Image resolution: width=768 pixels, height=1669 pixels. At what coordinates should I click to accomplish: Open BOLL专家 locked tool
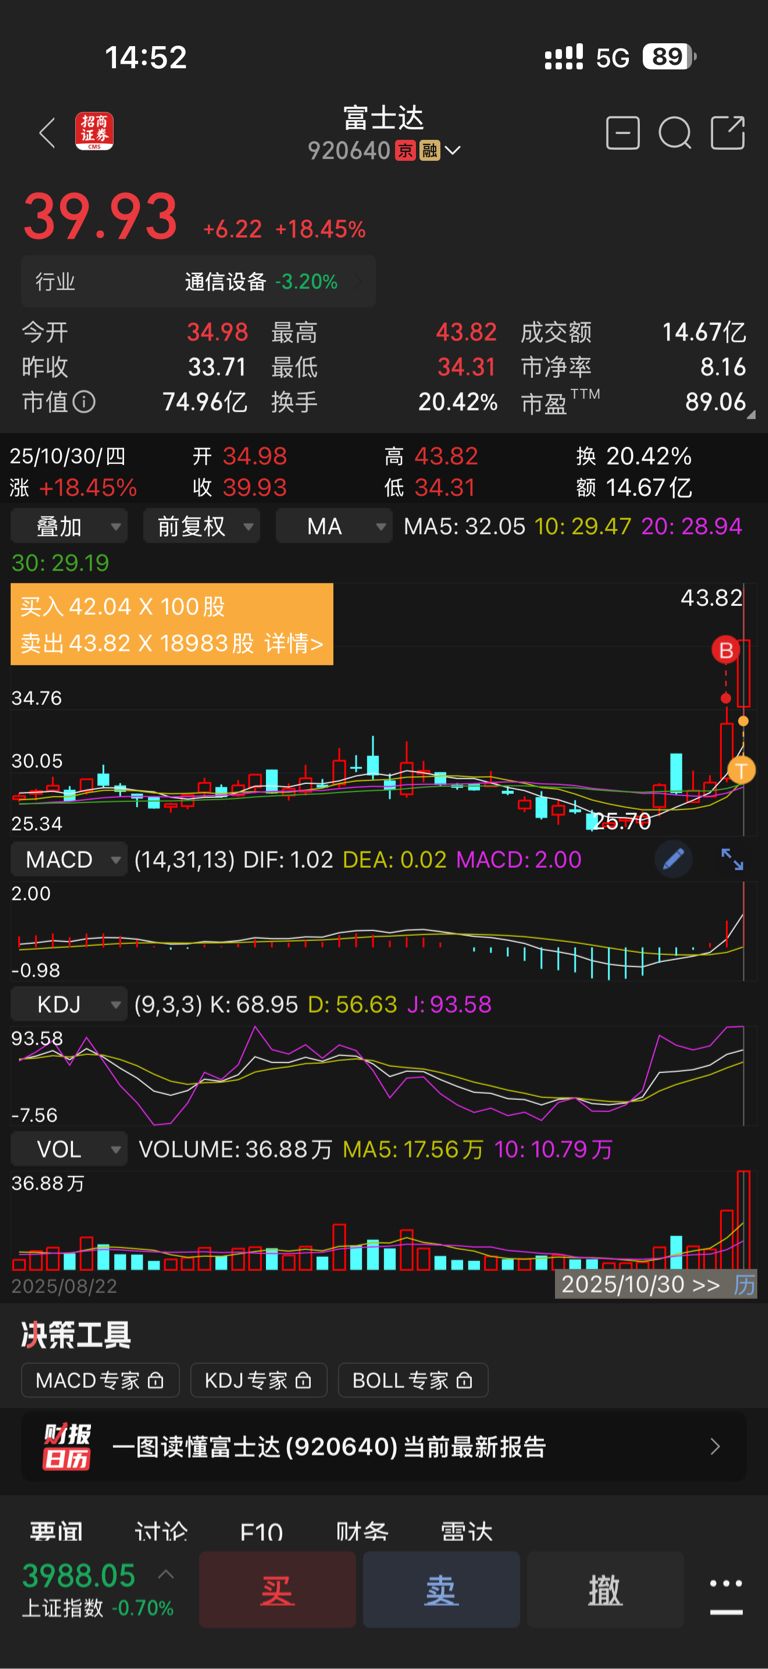click(x=412, y=1380)
